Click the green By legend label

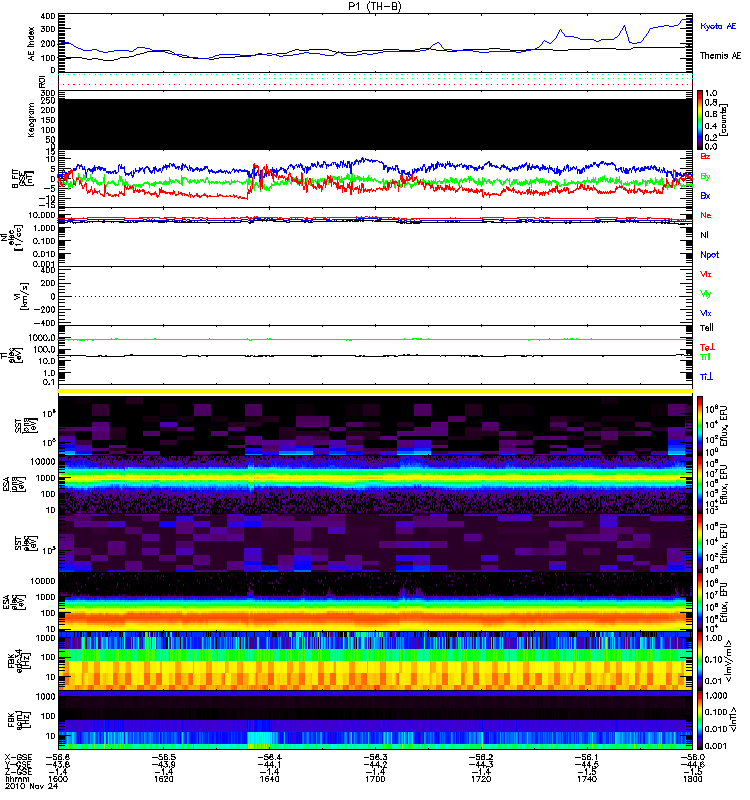tap(705, 176)
